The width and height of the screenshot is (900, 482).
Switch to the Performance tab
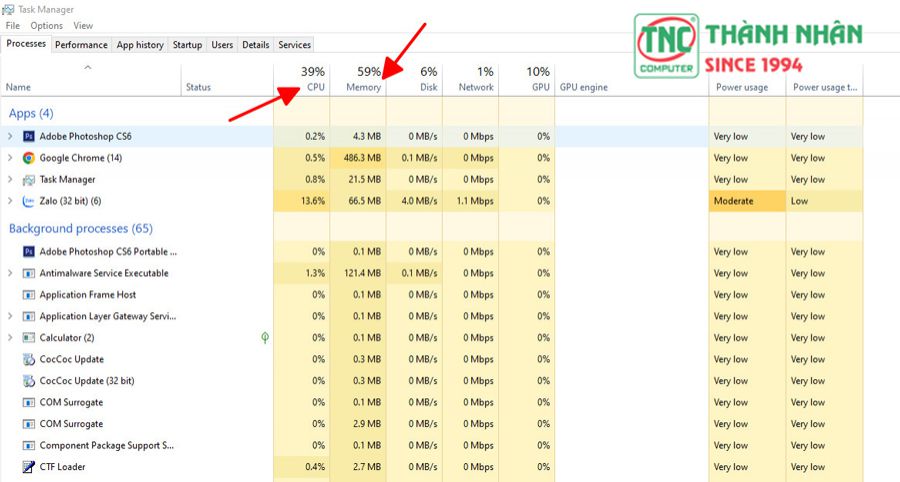[81, 45]
